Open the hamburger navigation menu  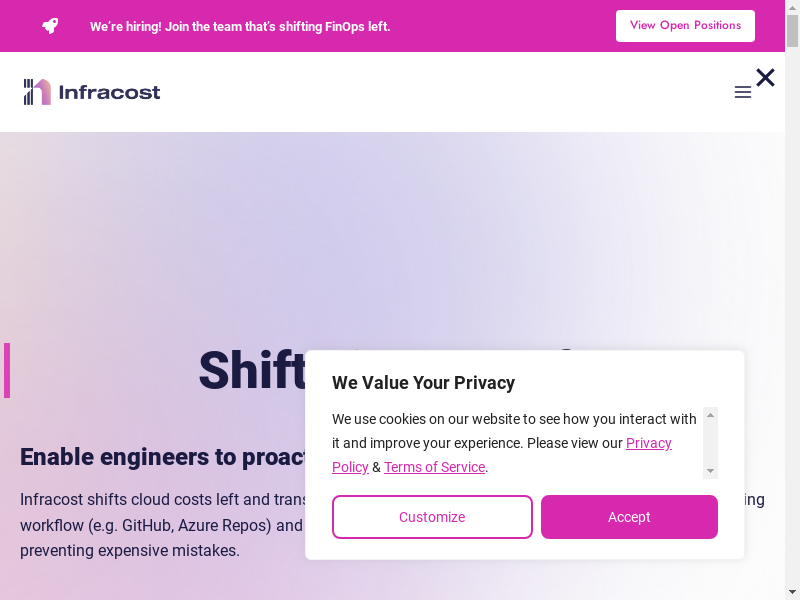tap(743, 92)
